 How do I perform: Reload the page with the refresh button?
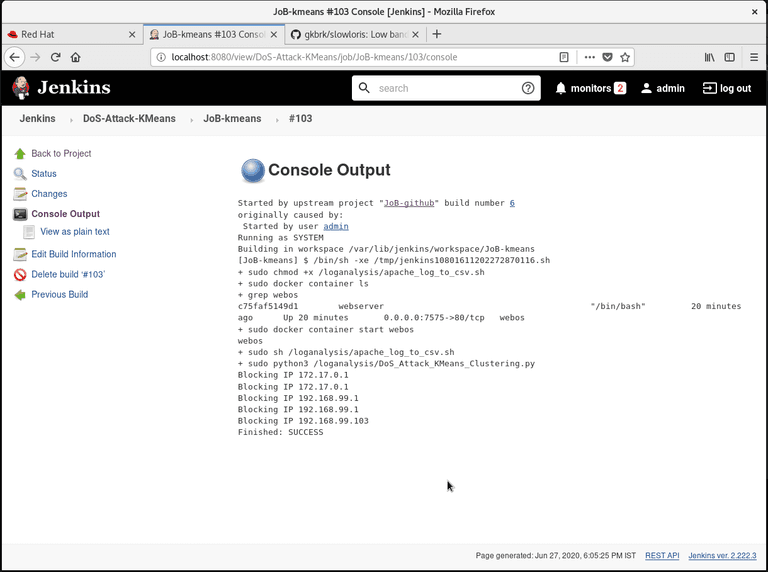coord(56,57)
